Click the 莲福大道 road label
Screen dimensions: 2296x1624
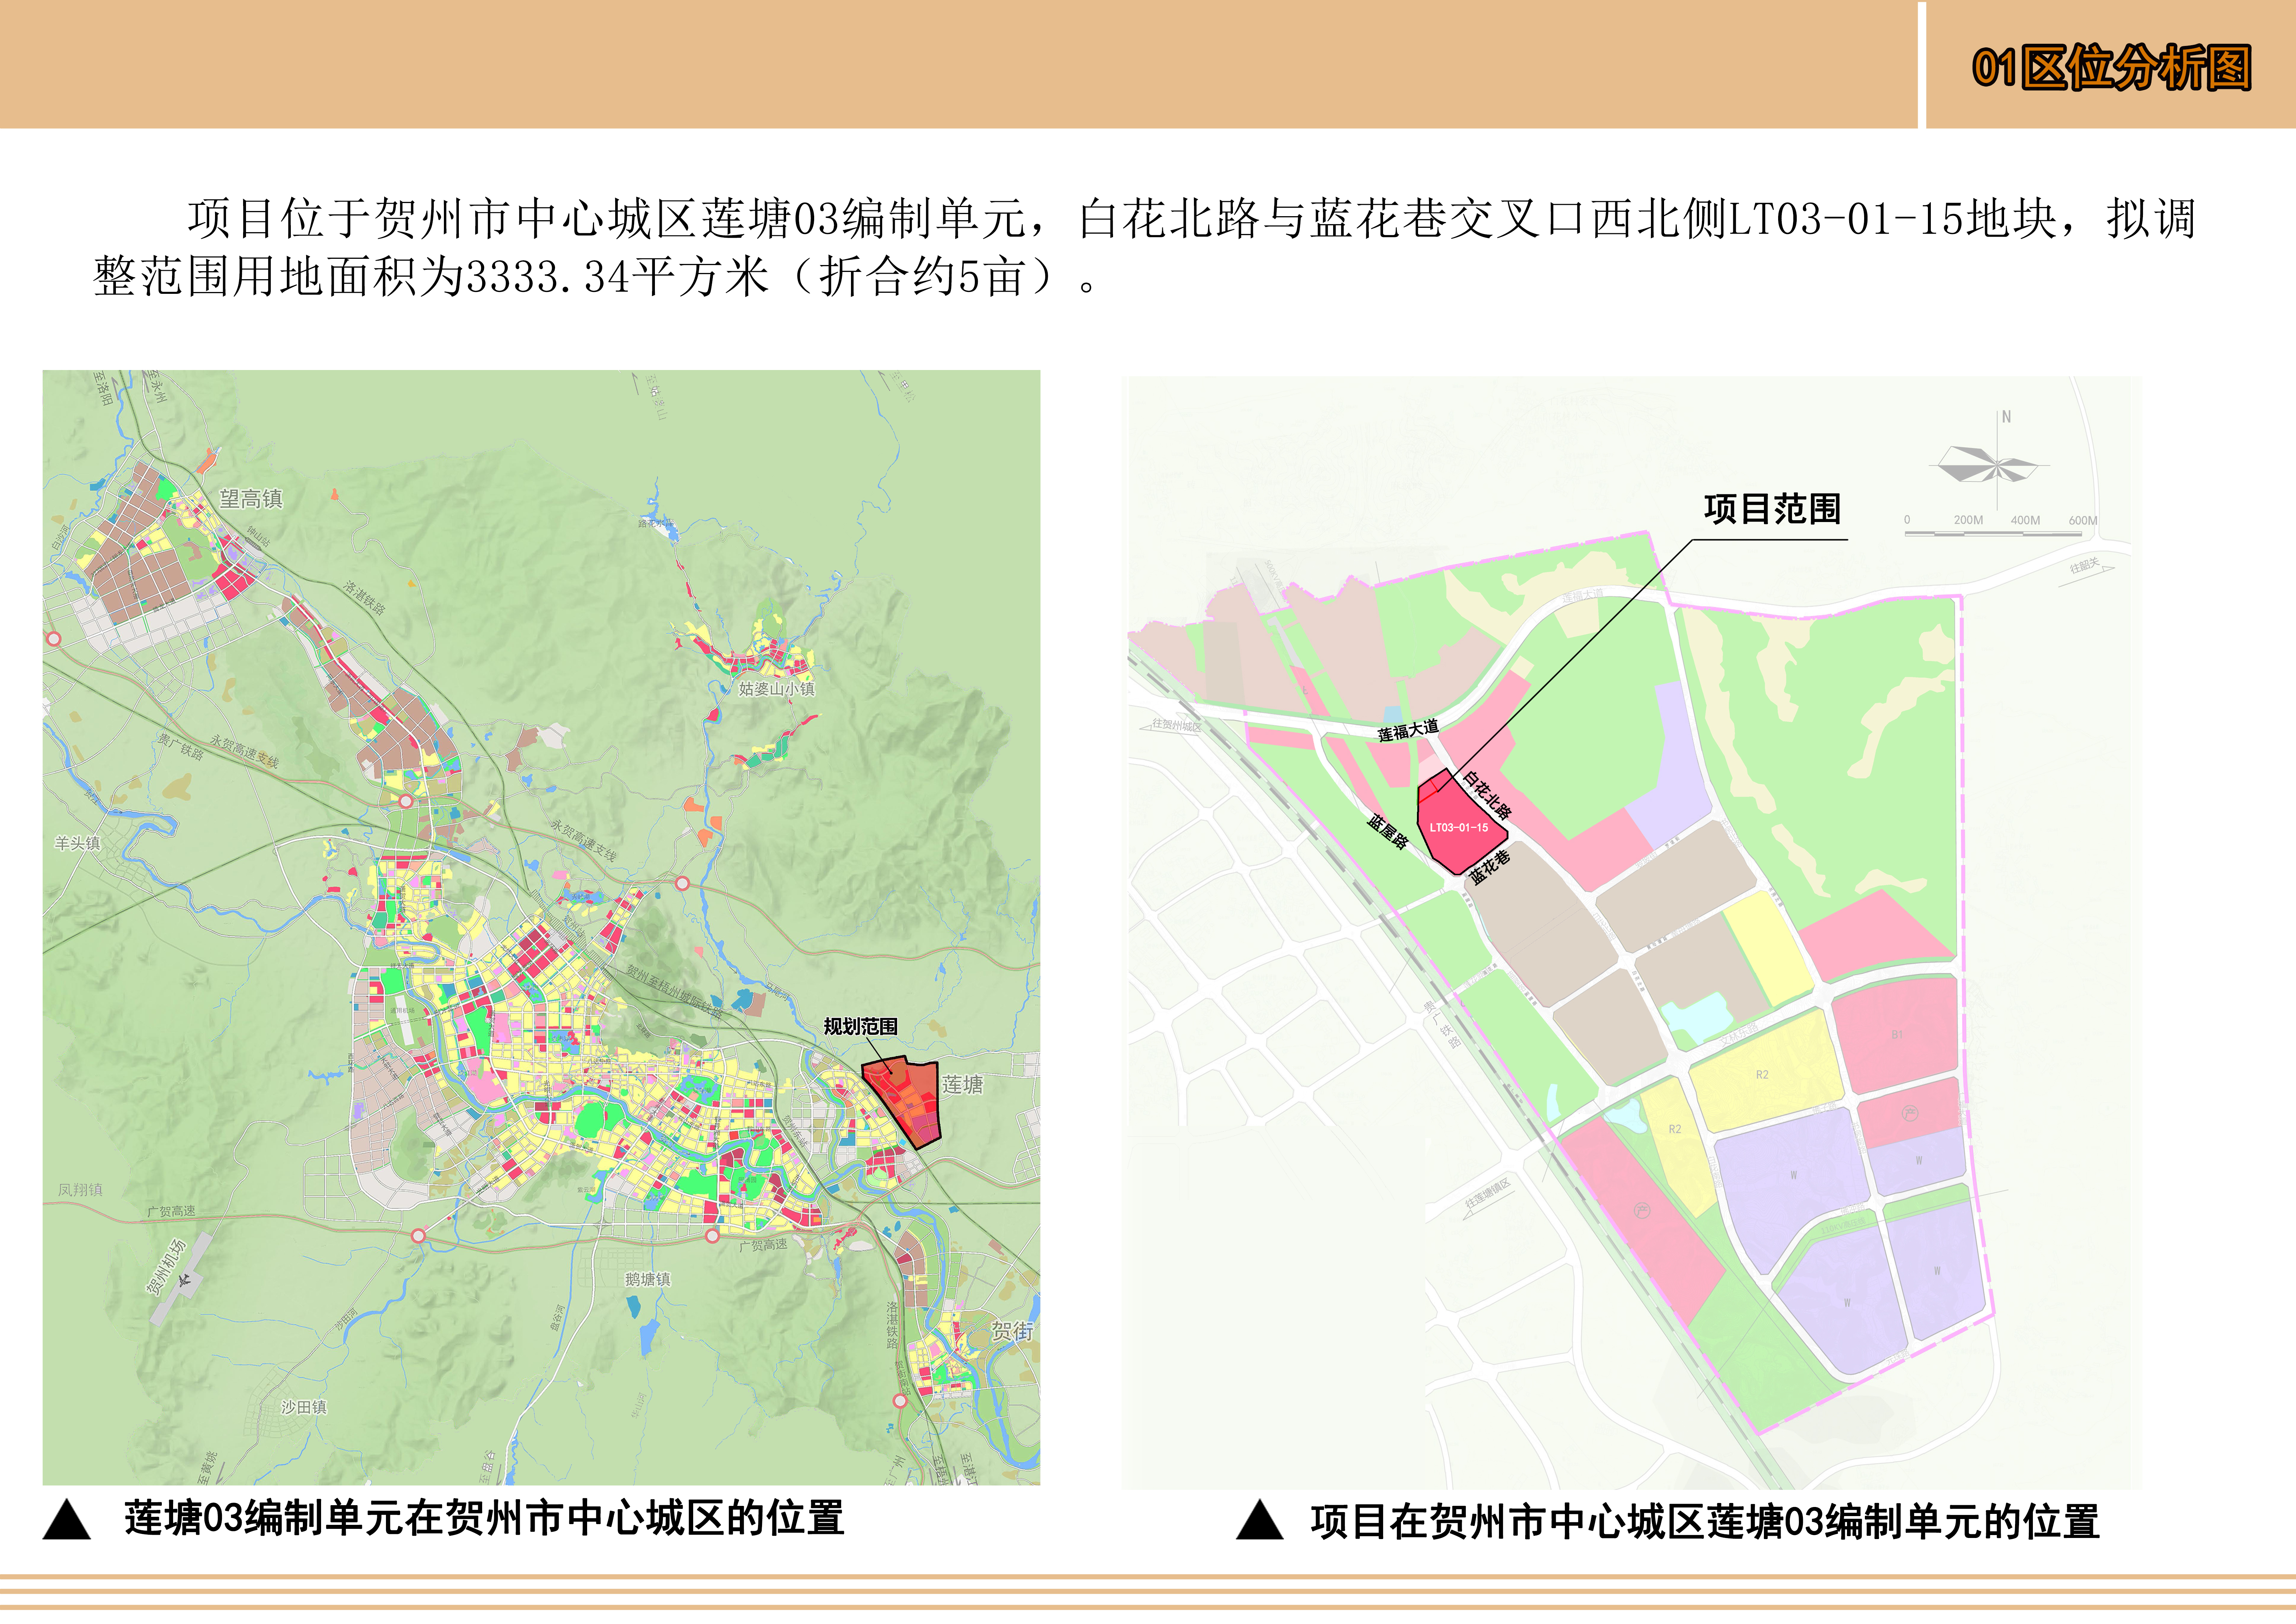click(x=1408, y=731)
